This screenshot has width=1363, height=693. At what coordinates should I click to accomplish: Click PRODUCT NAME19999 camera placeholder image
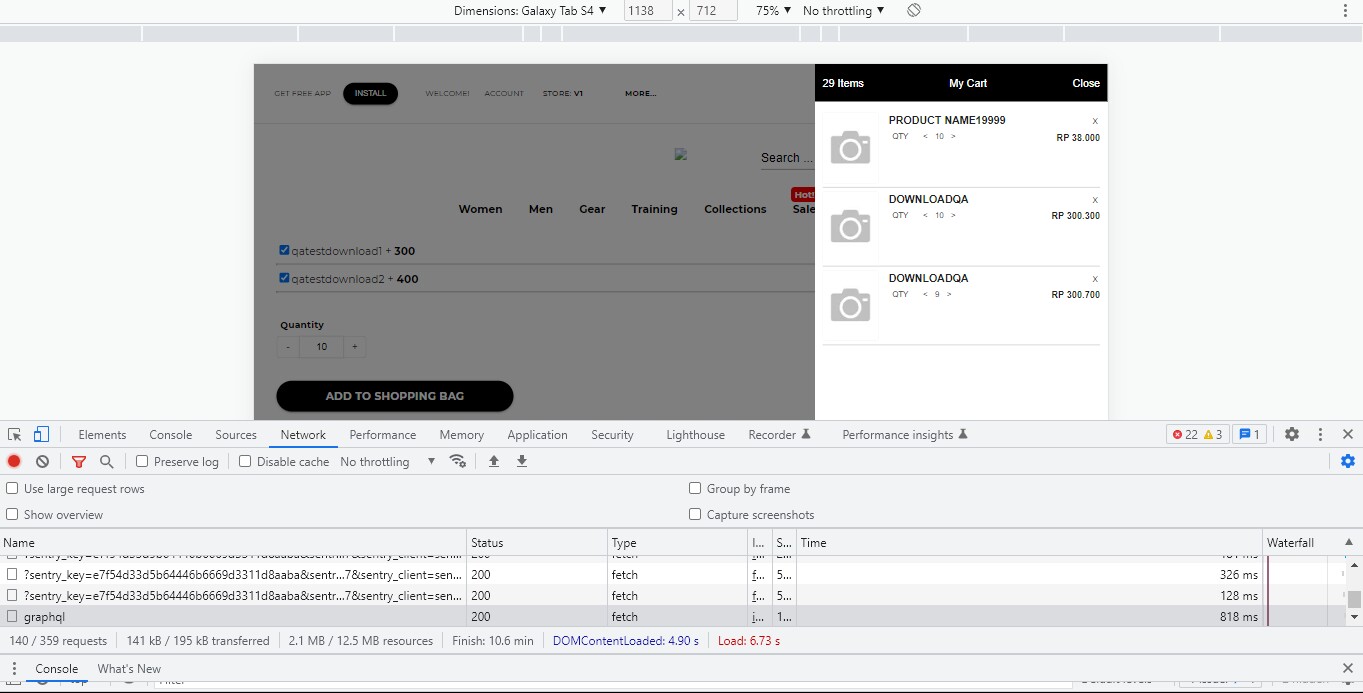click(x=850, y=147)
